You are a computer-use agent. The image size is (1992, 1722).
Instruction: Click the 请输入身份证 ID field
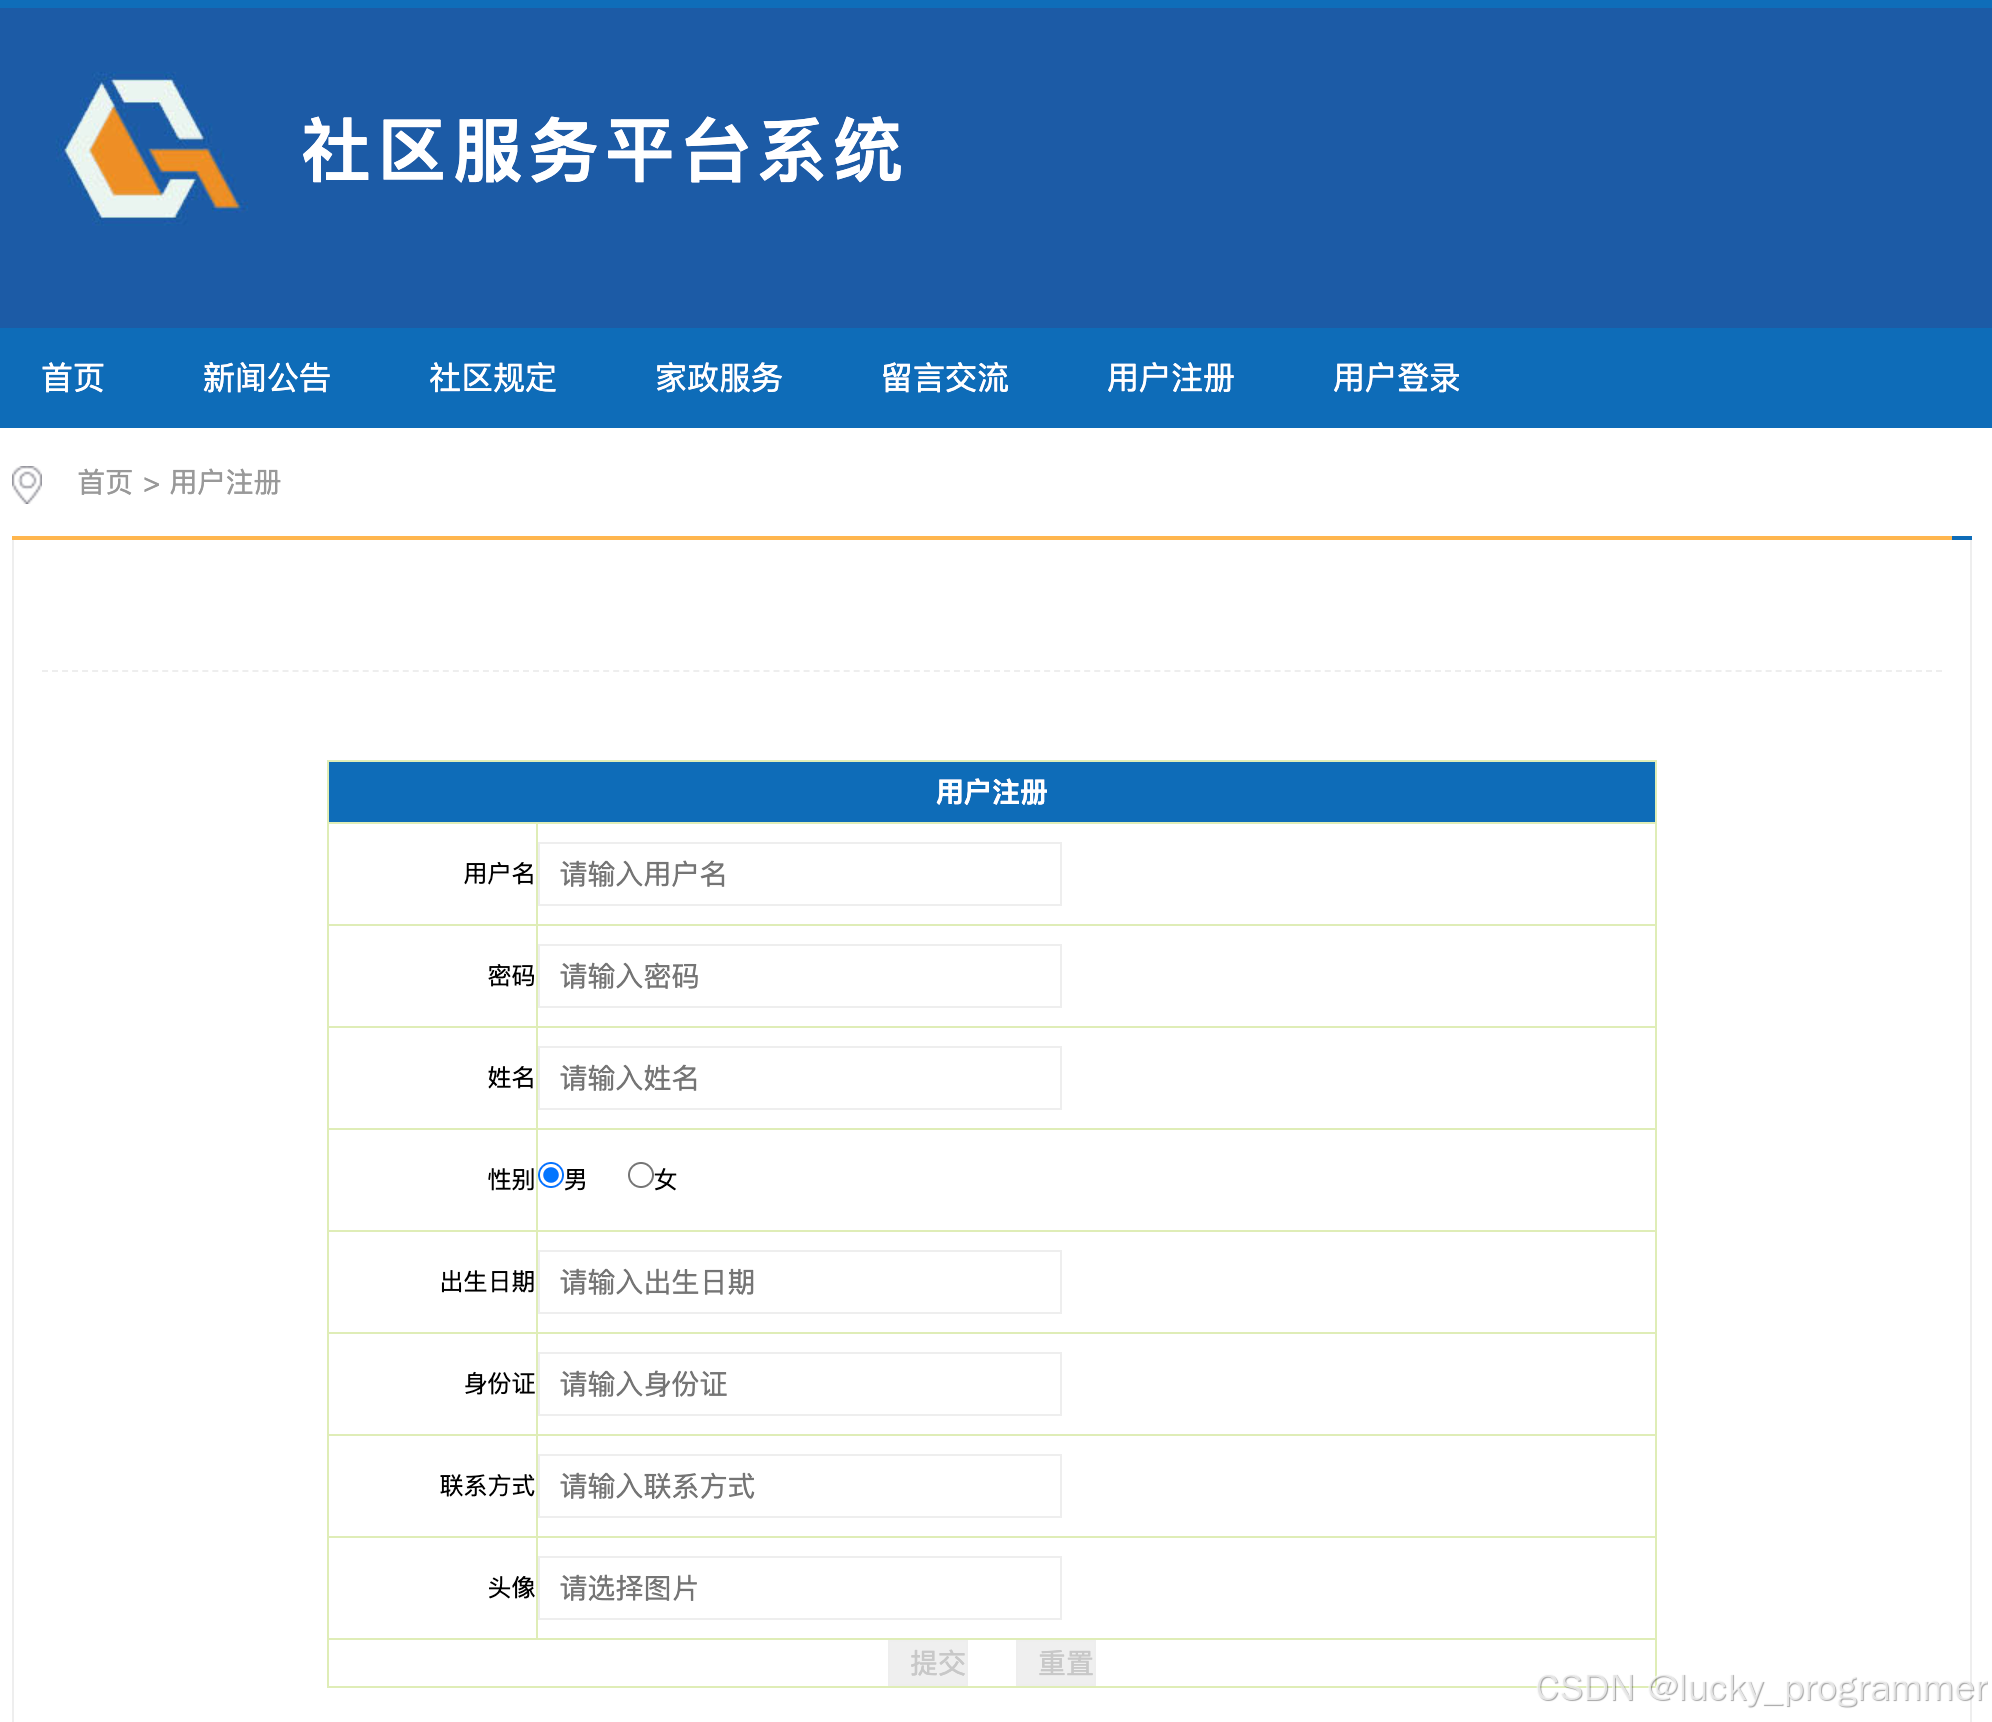(x=799, y=1384)
